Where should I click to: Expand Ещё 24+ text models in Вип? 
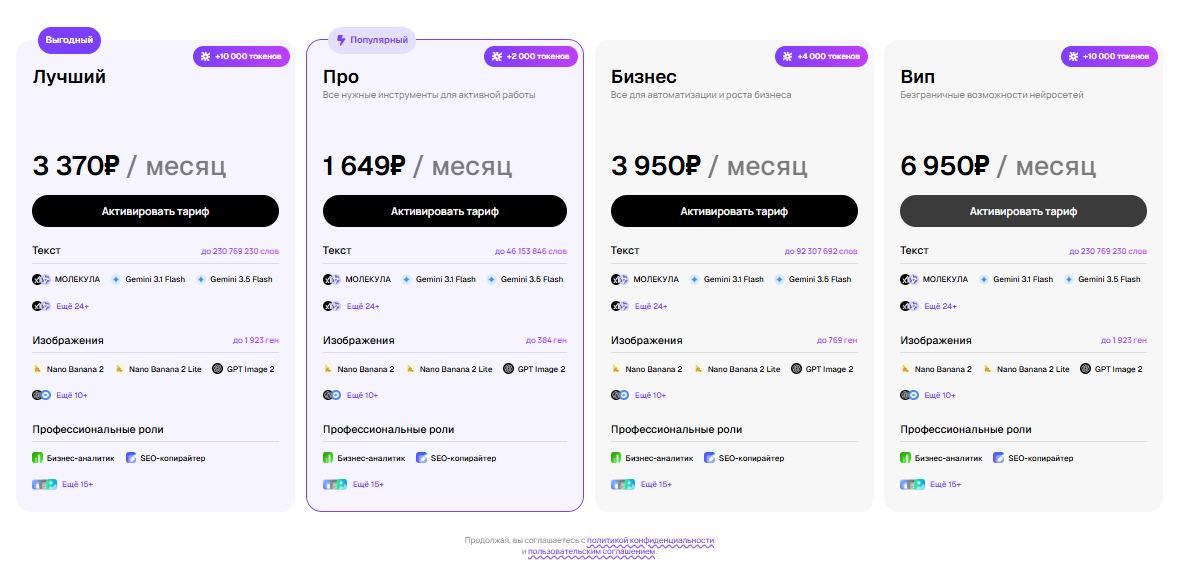click(940, 306)
